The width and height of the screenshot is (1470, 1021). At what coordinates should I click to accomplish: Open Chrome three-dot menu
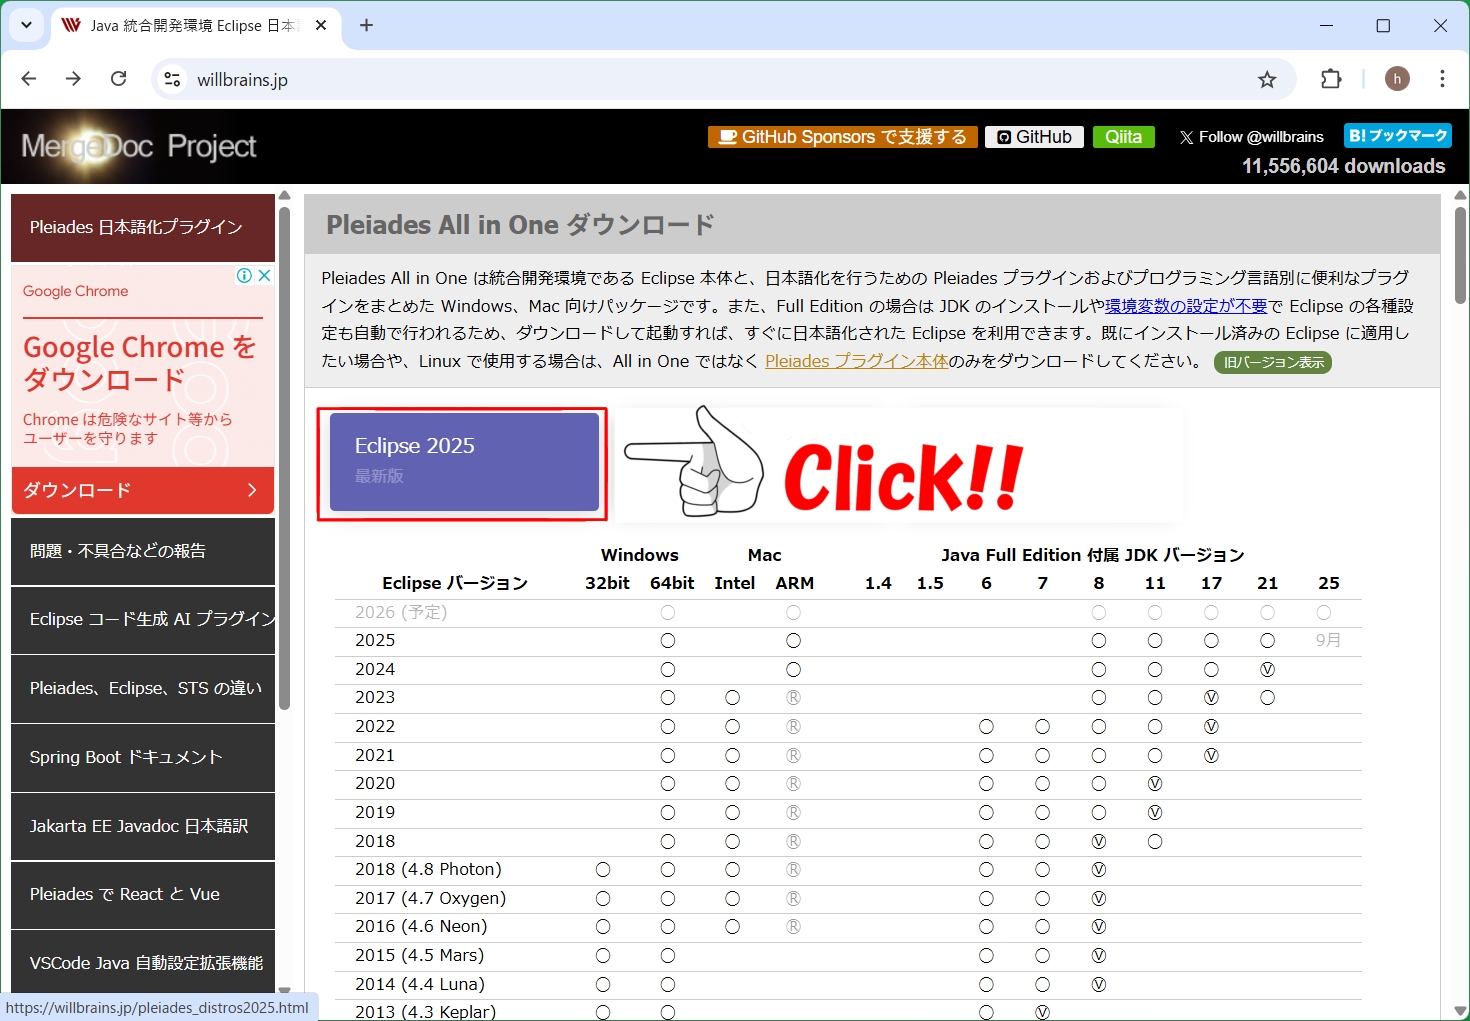[1442, 79]
